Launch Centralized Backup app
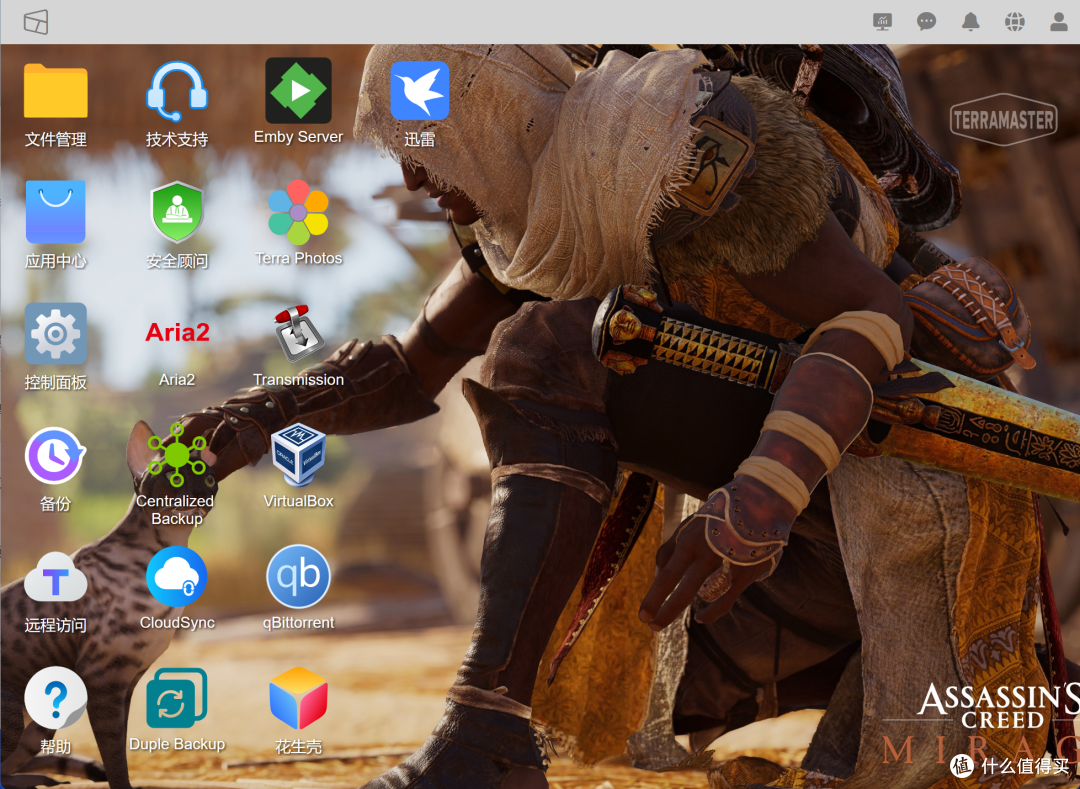 [x=177, y=455]
